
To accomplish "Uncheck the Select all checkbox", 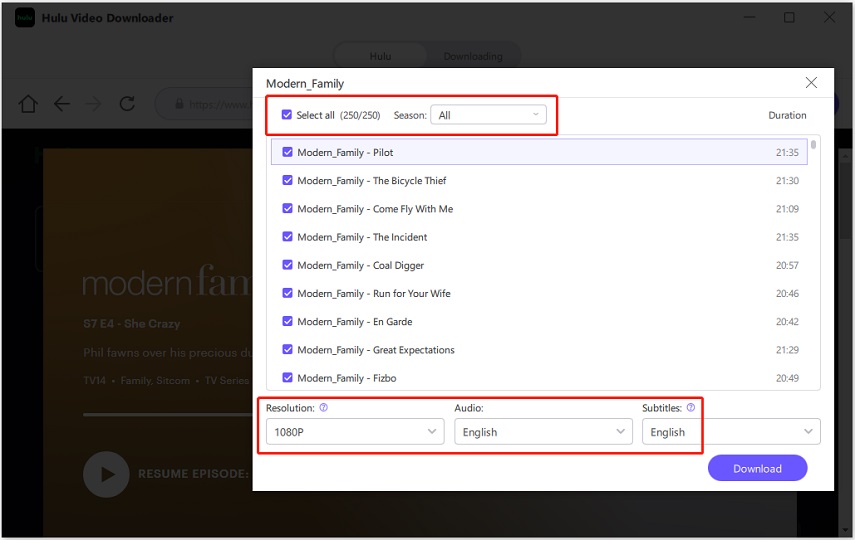I will (287, 115).
